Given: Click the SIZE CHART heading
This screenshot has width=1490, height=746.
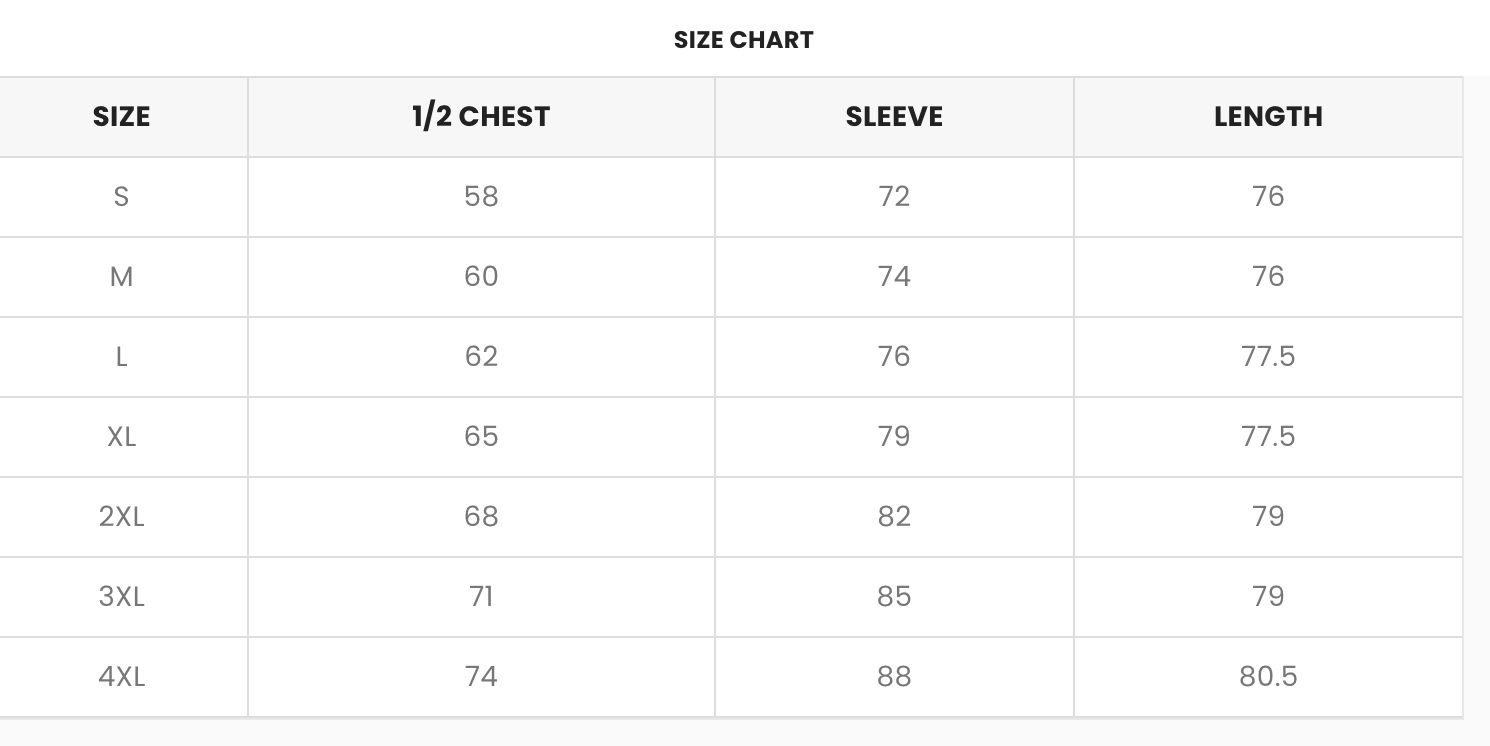Looking at the screenshot, I should (743, 40).
